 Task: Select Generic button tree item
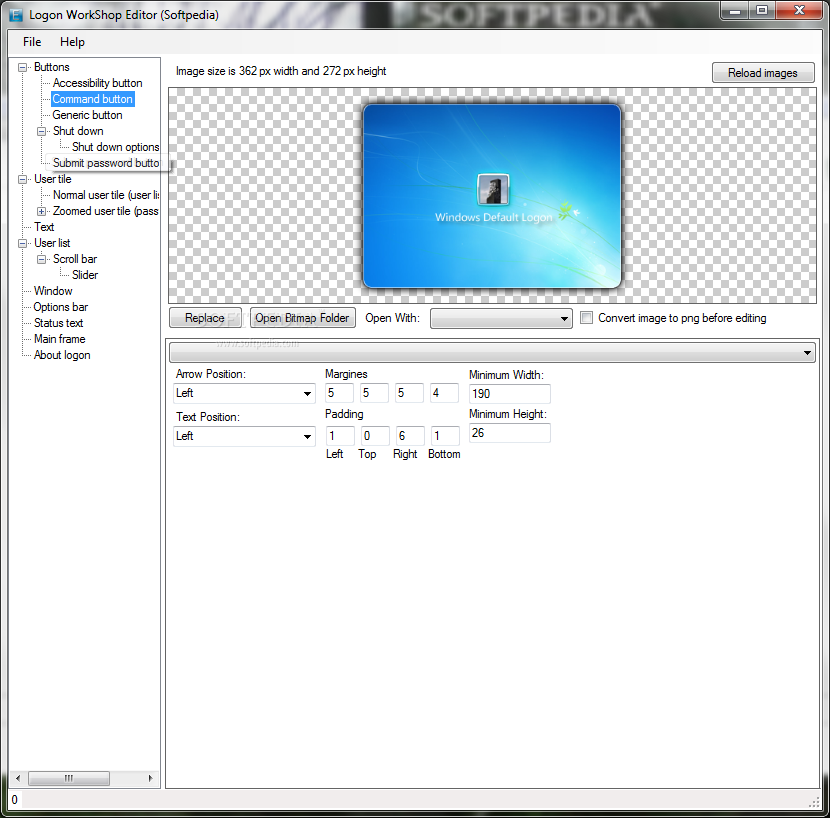87,115
